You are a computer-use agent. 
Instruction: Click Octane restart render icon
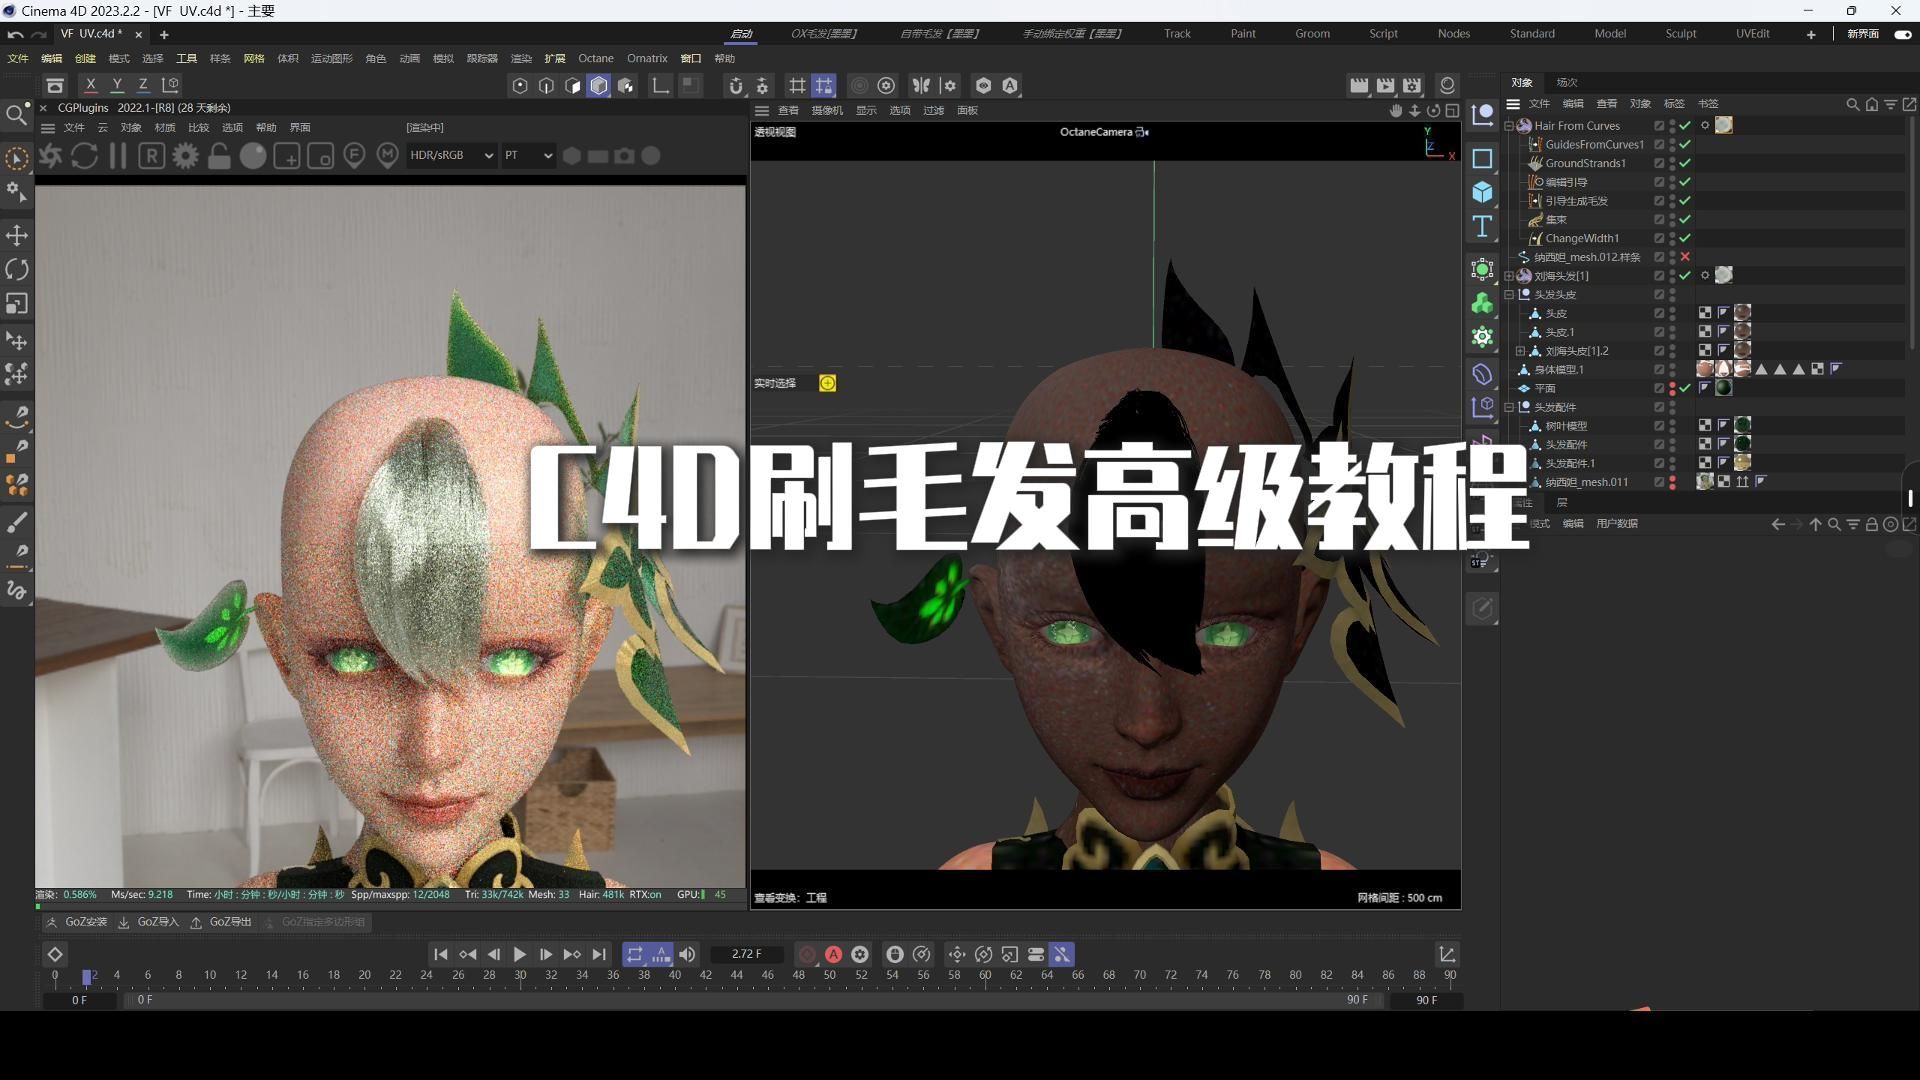(x=84, y=156)
